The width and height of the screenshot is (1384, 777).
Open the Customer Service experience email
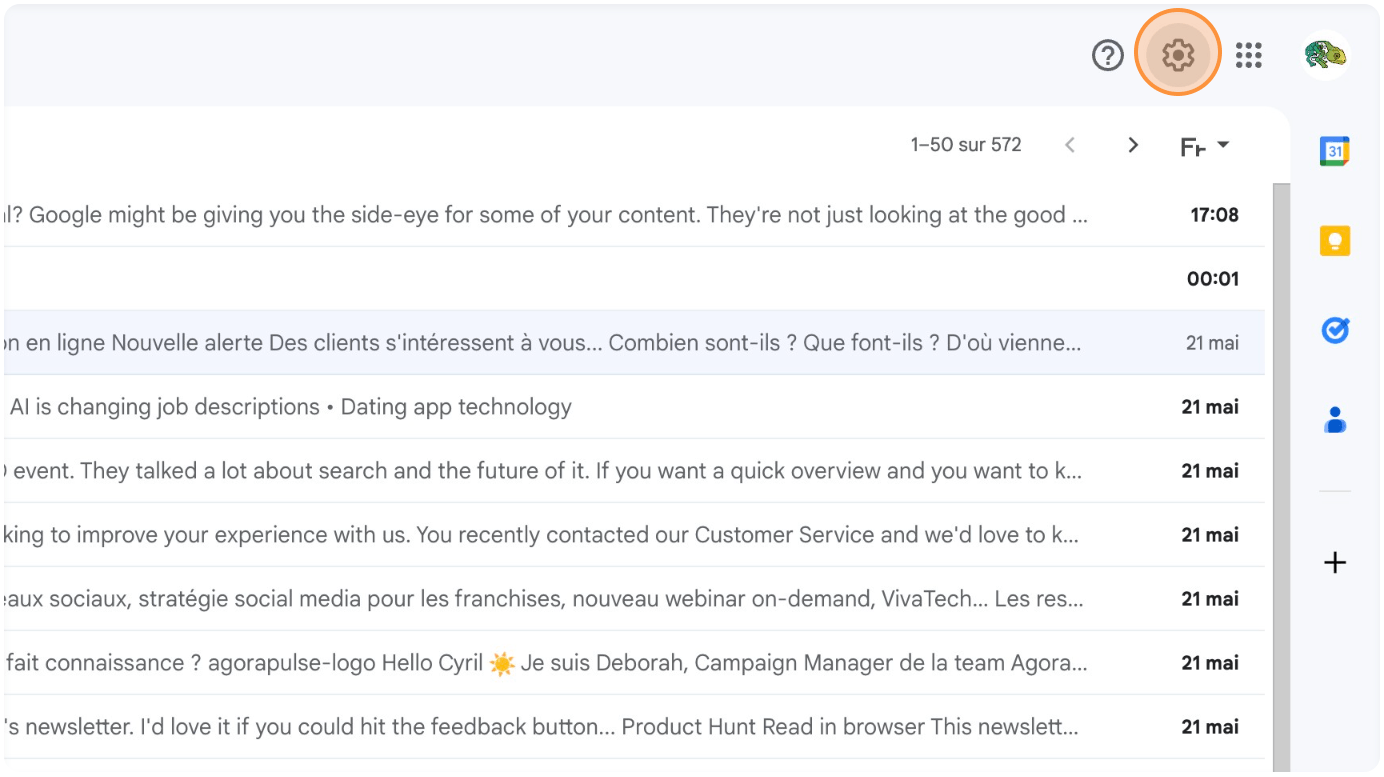pyautogui.click(x=600, y=535)
